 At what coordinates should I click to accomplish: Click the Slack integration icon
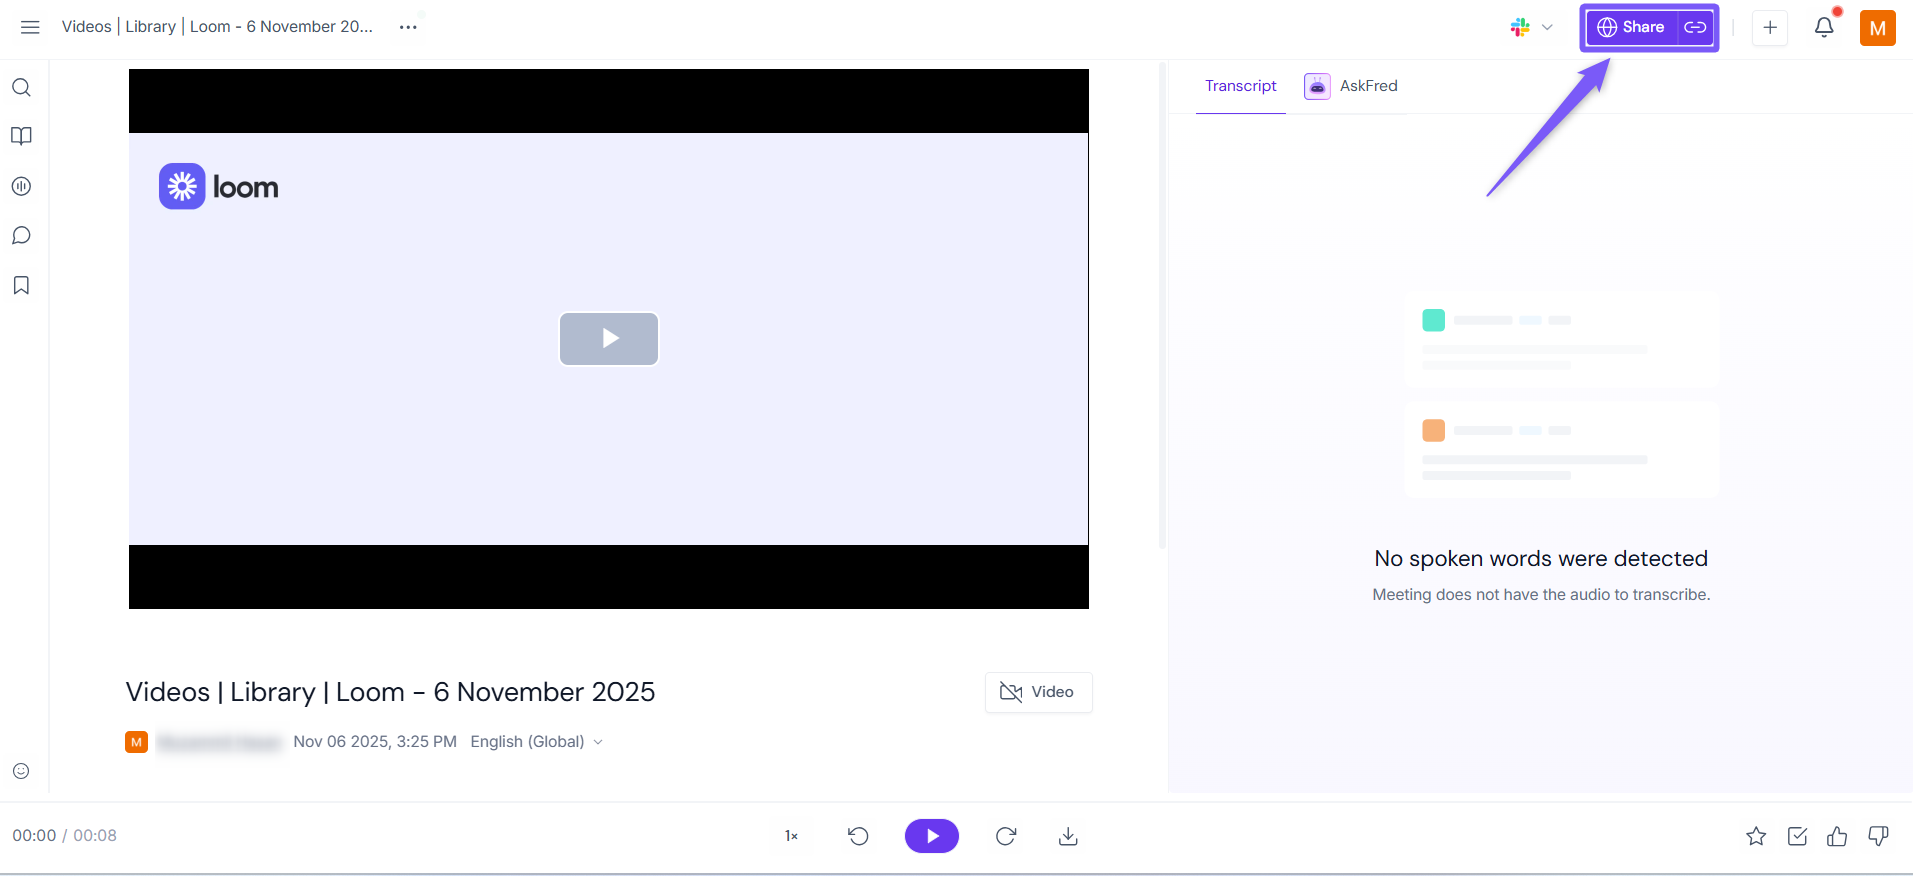click(1520, 27)
